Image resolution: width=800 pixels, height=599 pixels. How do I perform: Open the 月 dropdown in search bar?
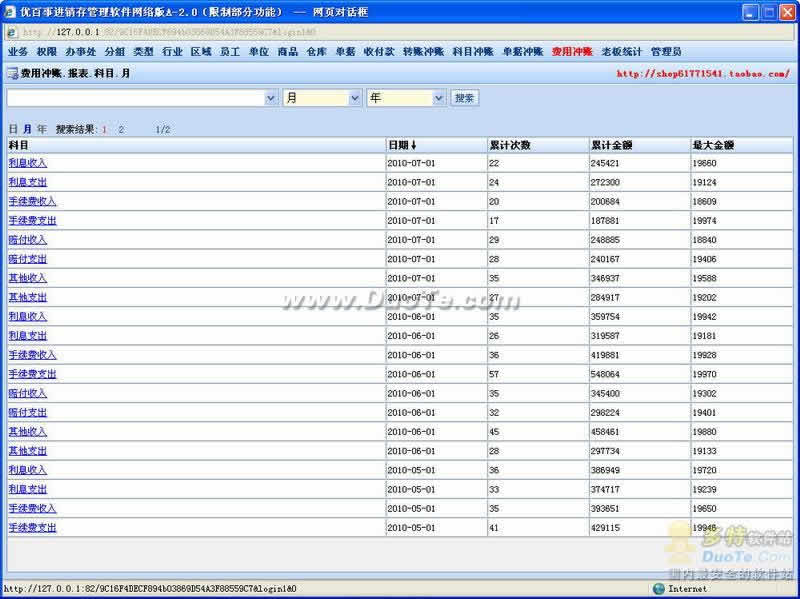point(355,98)
